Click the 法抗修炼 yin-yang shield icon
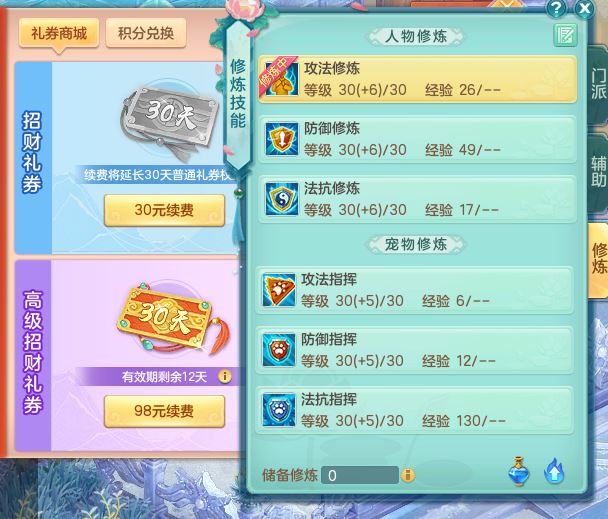 click(282, 199)
